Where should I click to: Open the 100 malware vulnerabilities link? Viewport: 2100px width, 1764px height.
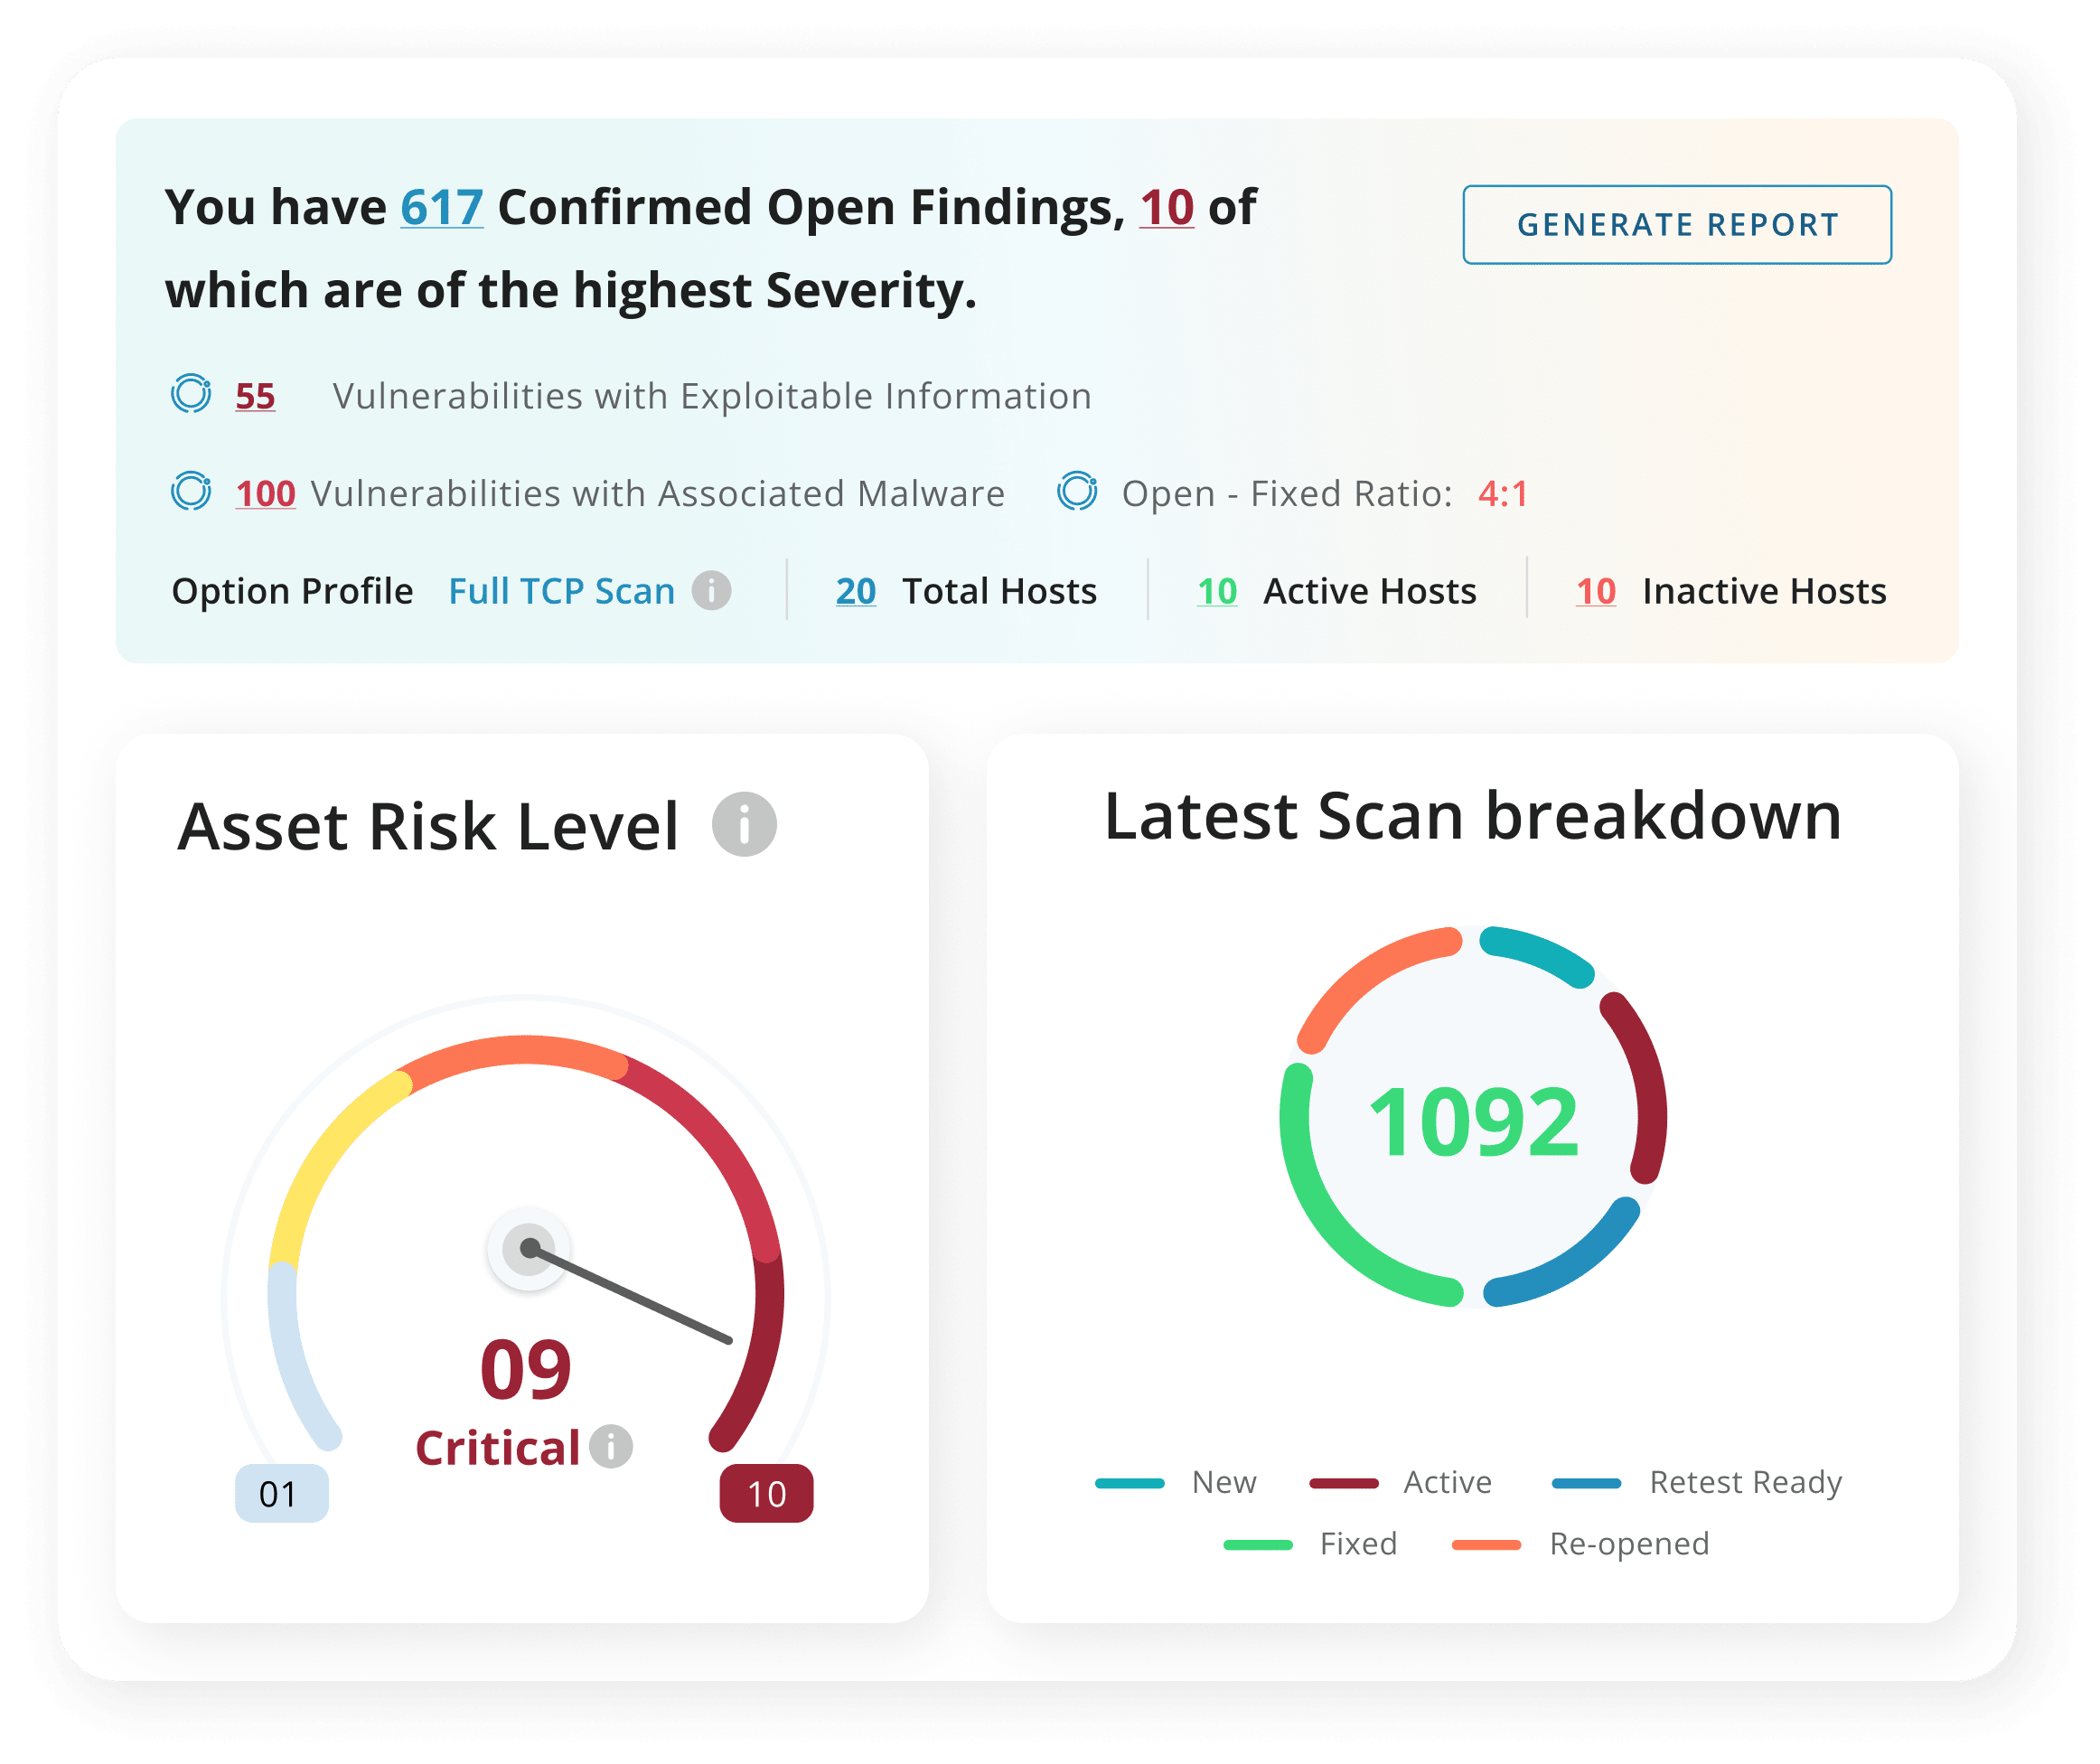265,494
